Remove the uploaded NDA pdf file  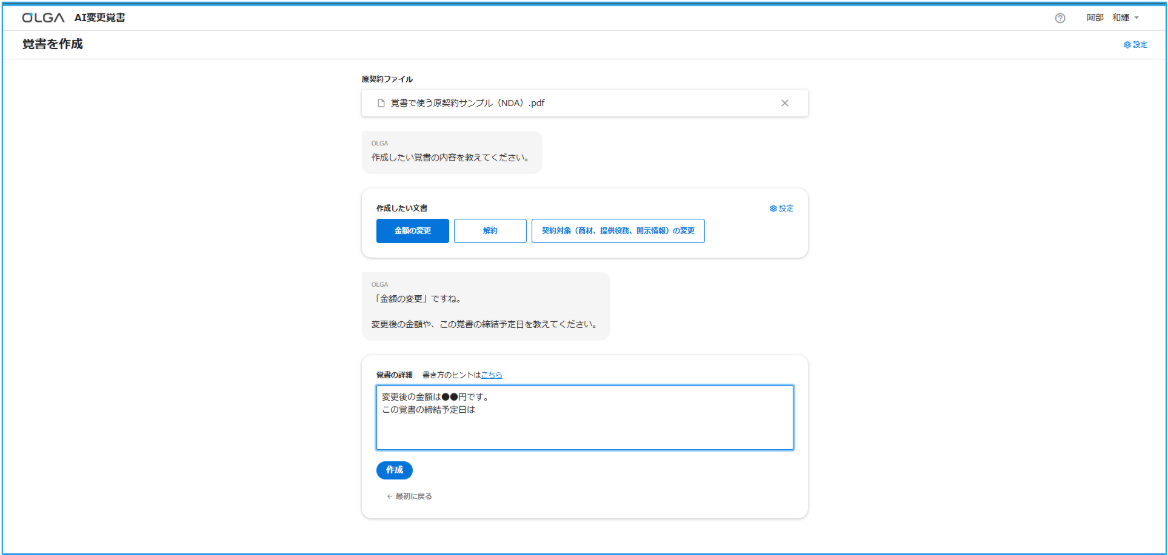coord(784,103)
